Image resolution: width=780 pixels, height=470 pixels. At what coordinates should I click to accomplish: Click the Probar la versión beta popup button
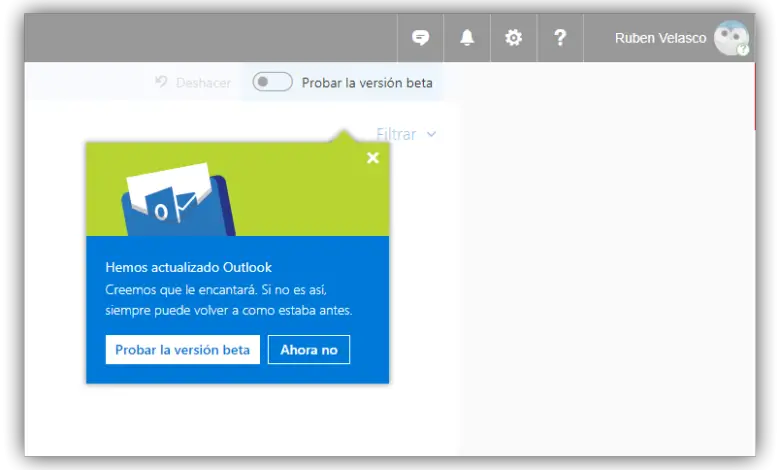point(183,350)
